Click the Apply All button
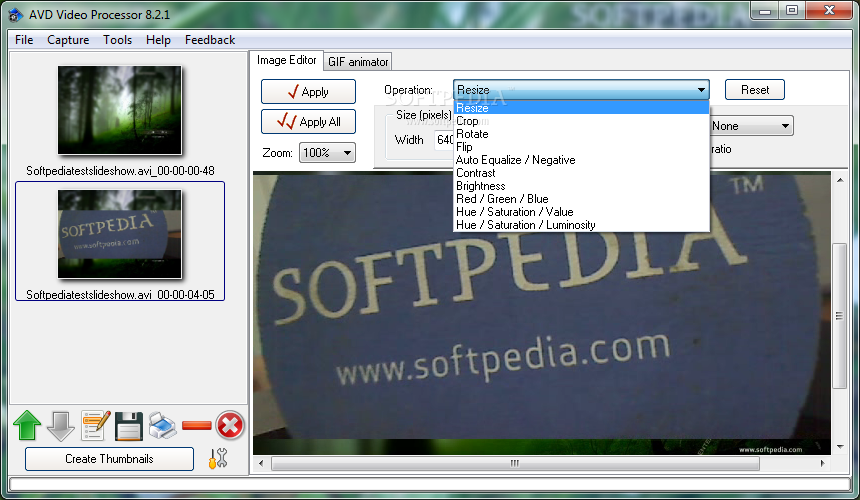The width and height of the screenshot is (860, 500). (308, 122)
